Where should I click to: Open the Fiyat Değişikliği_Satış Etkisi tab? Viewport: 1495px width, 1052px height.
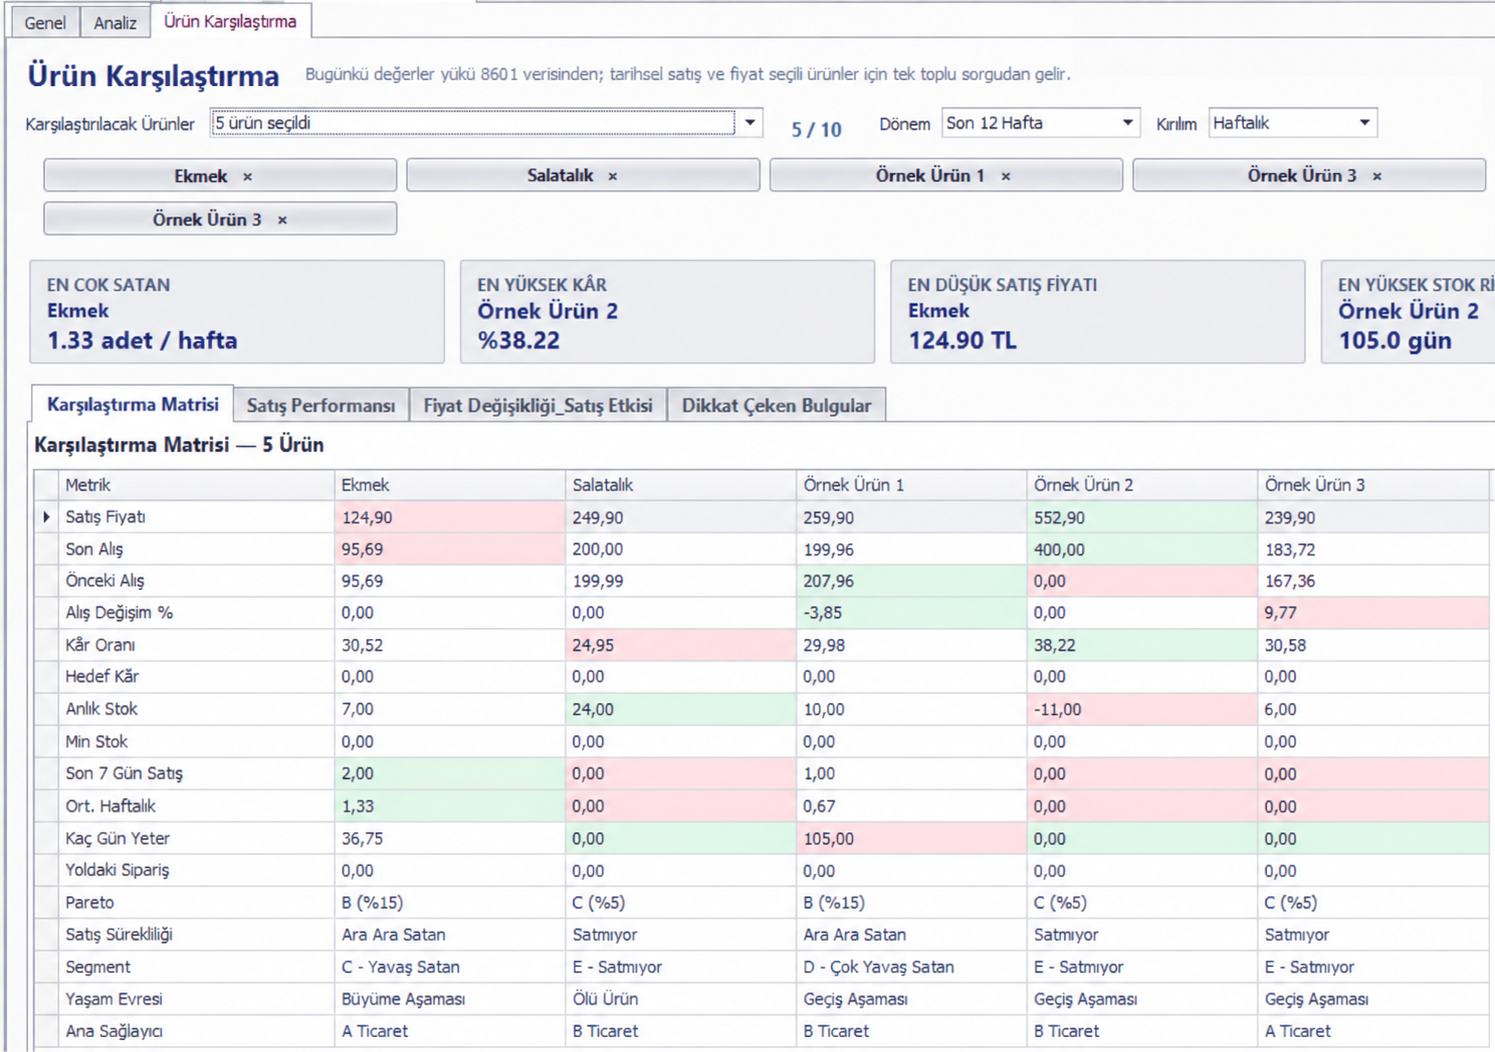538,405
